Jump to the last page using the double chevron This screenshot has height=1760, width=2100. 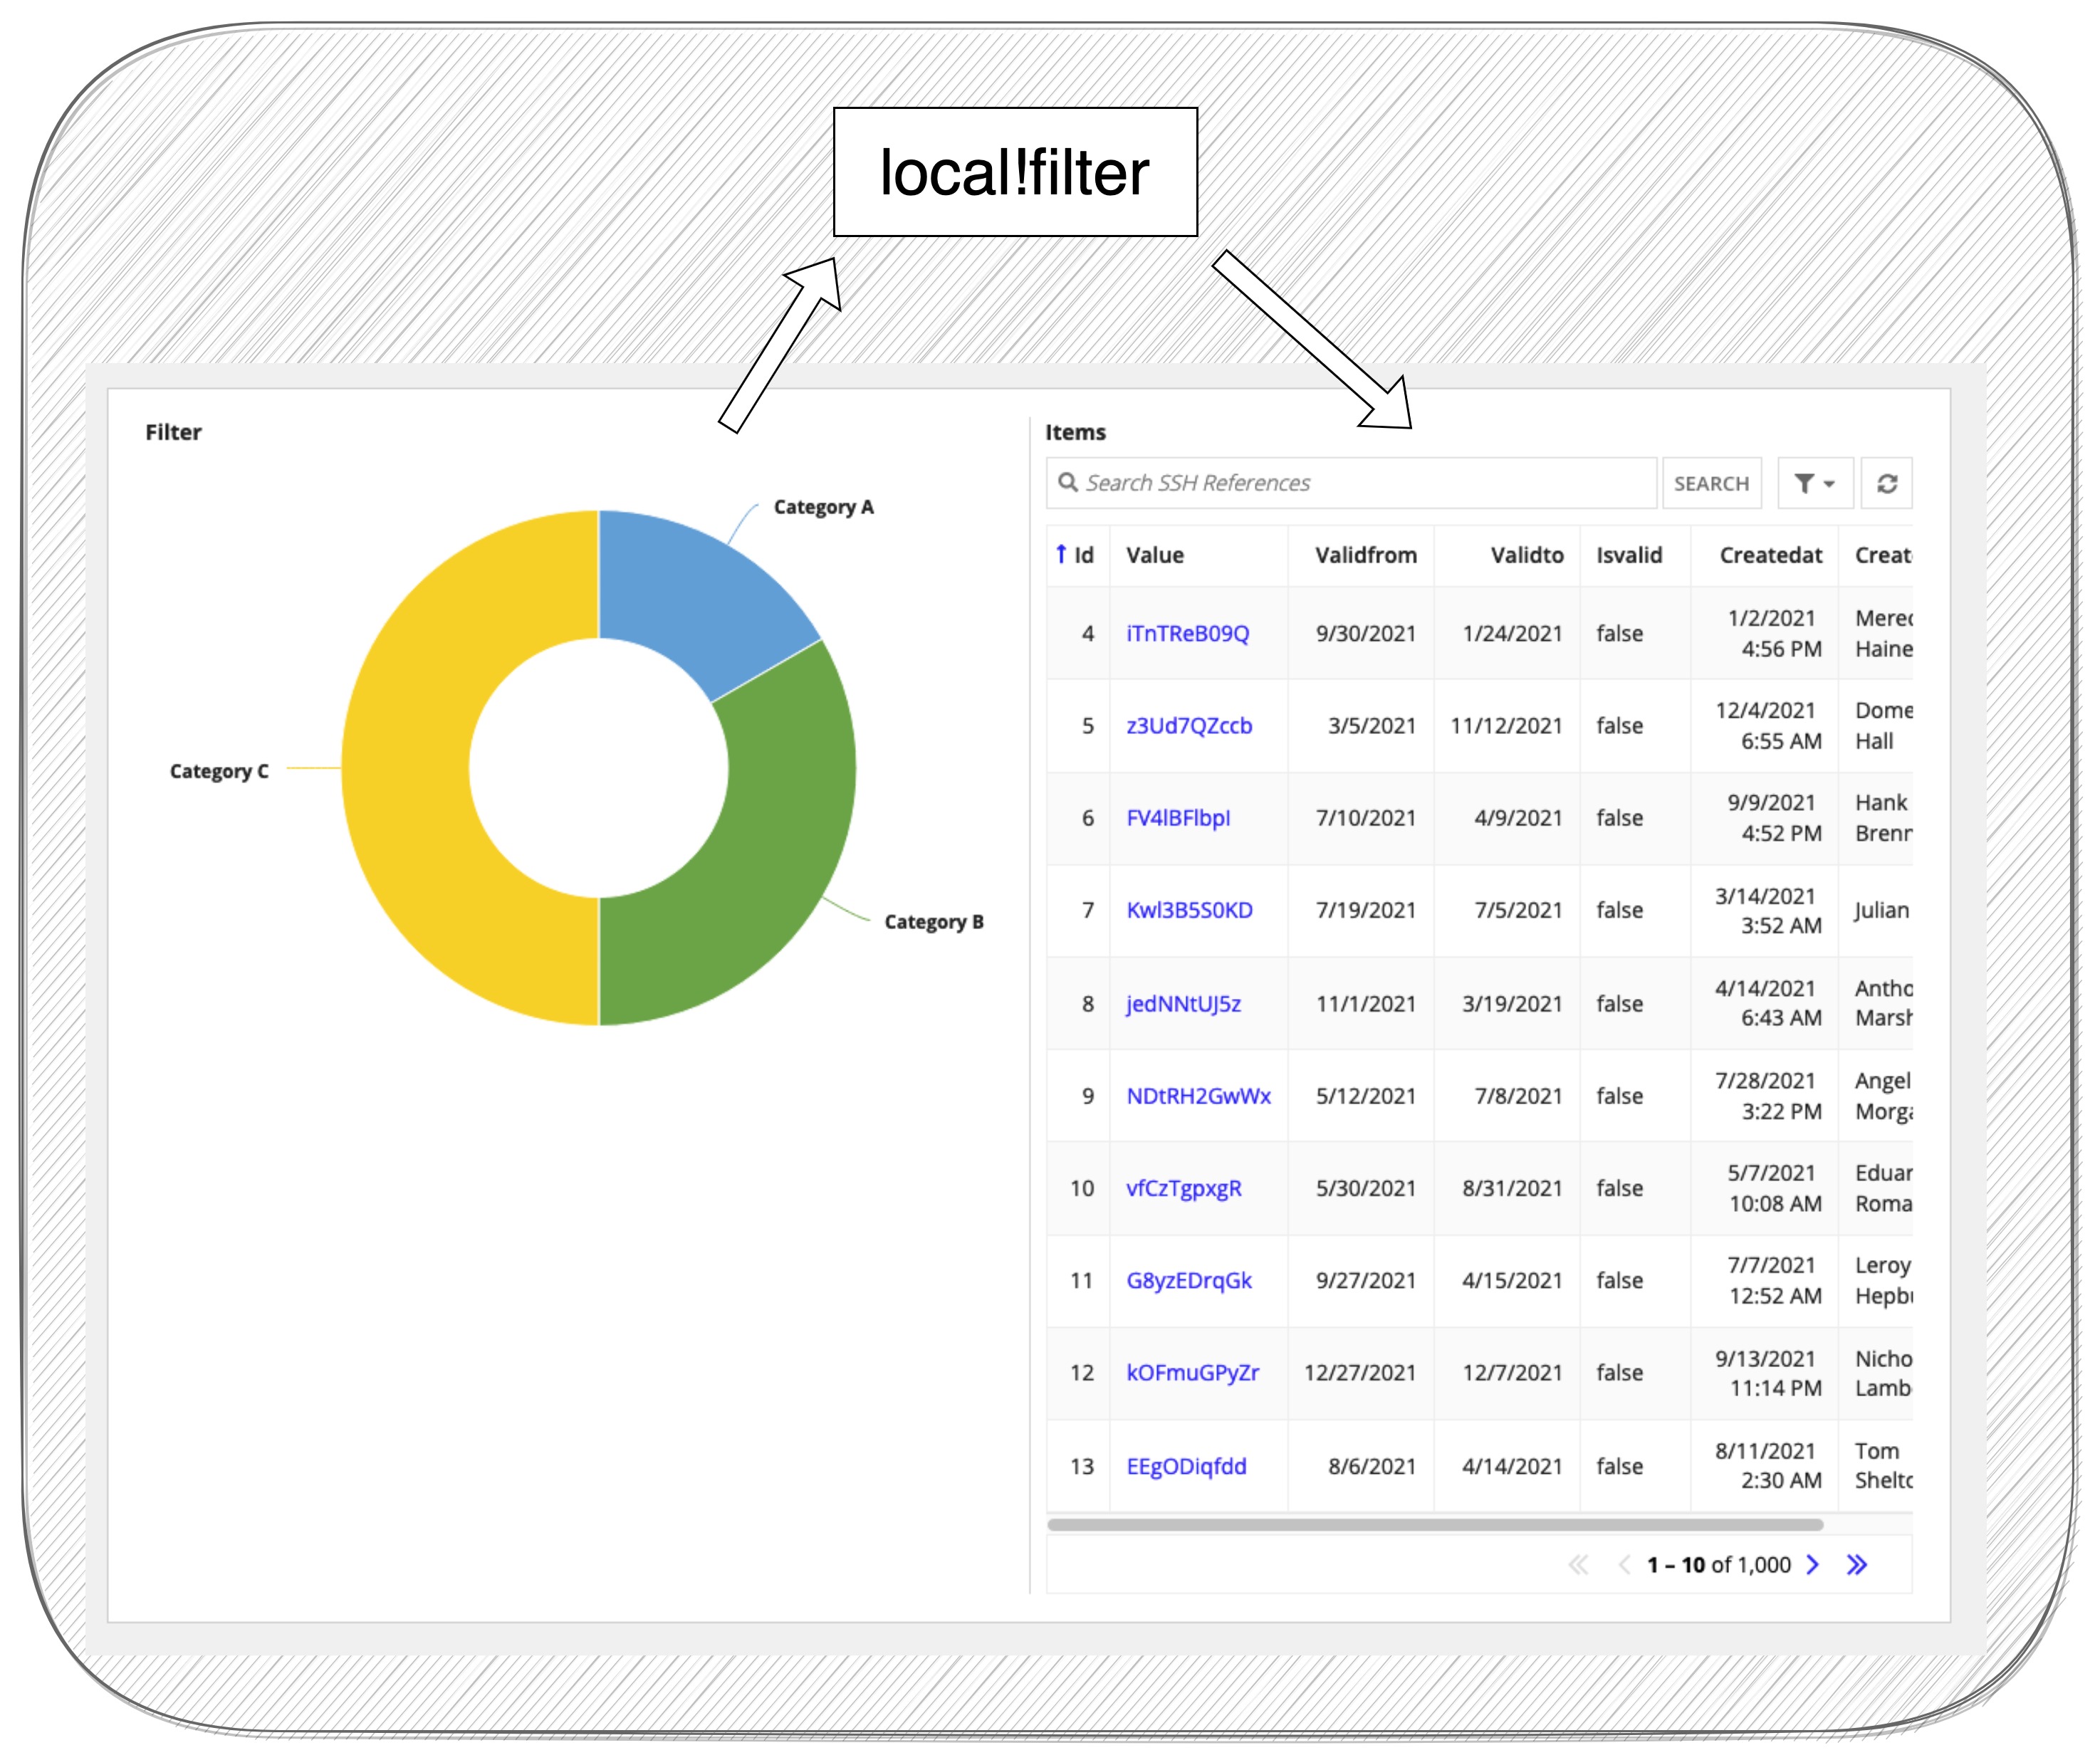tap(1858, 1565)
